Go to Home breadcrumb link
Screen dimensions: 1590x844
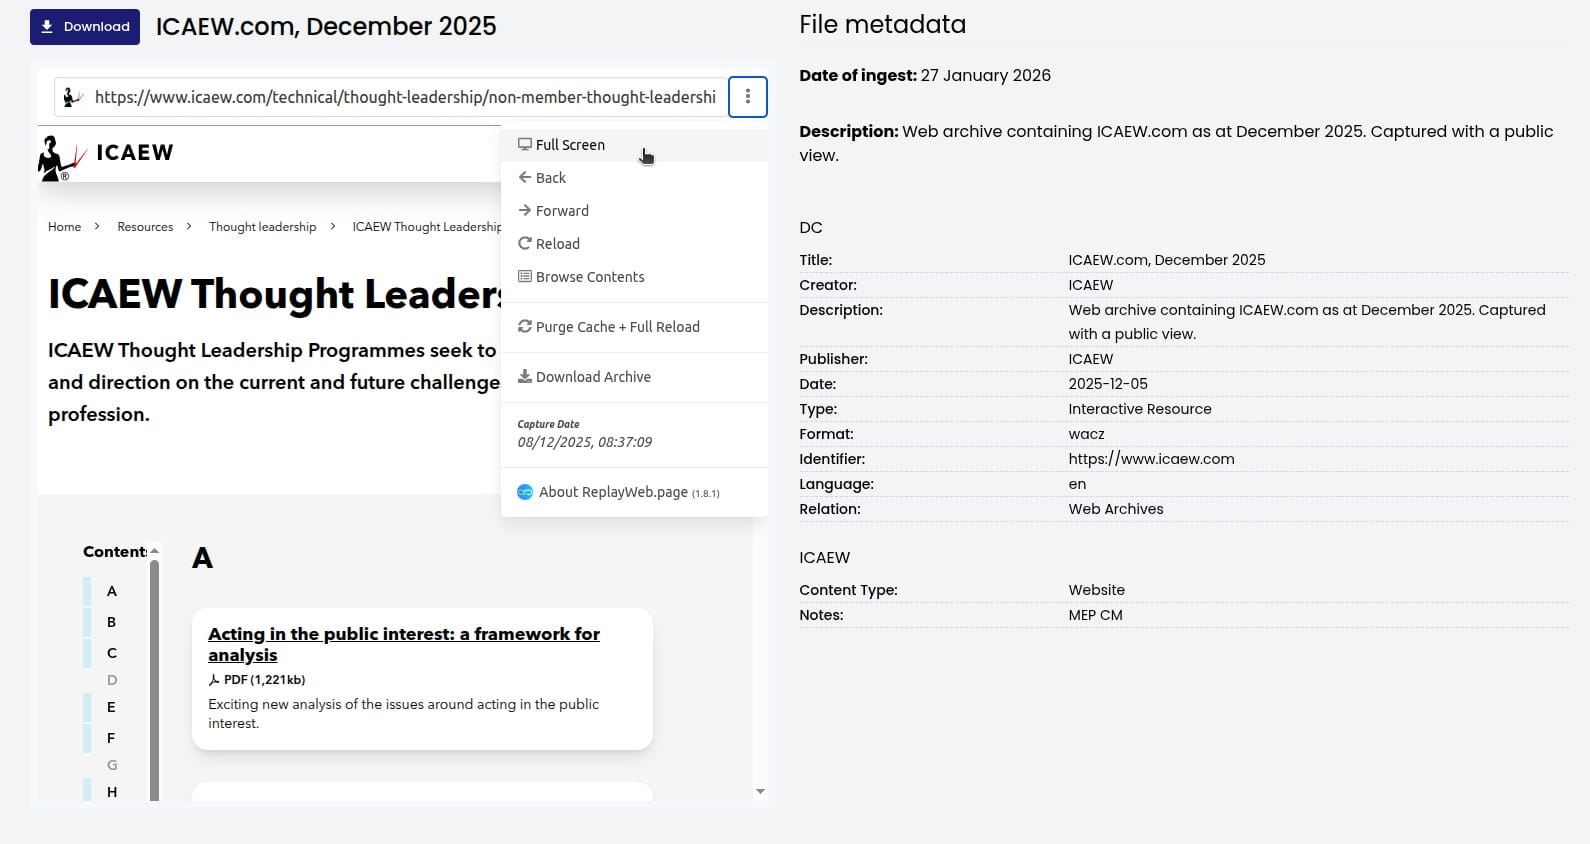click(x=64, y=227)
